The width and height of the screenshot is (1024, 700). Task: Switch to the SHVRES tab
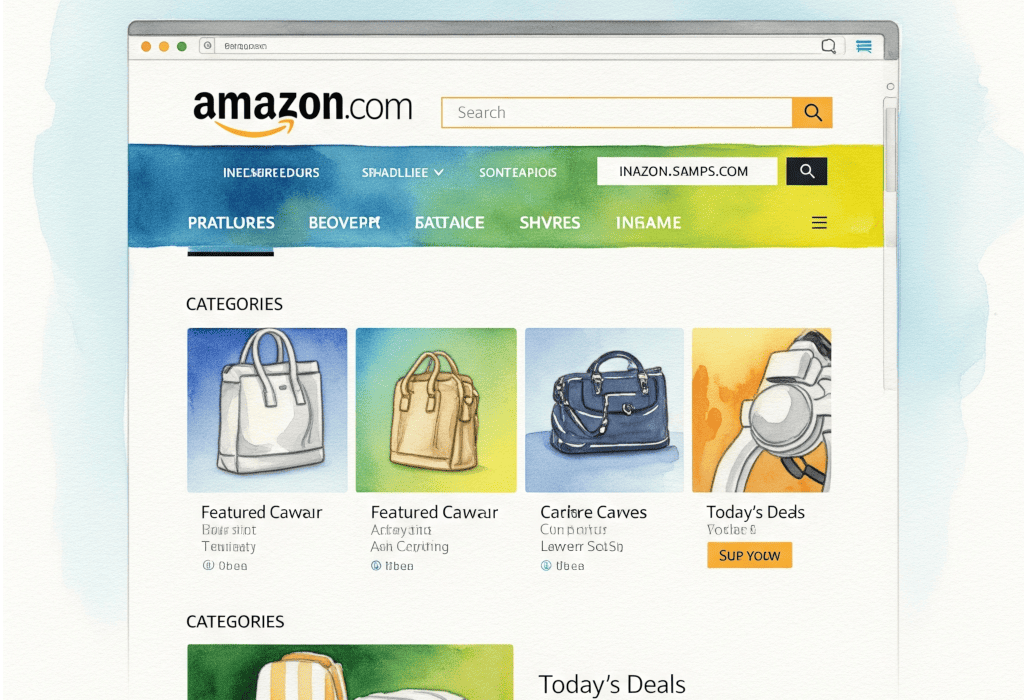549,223
